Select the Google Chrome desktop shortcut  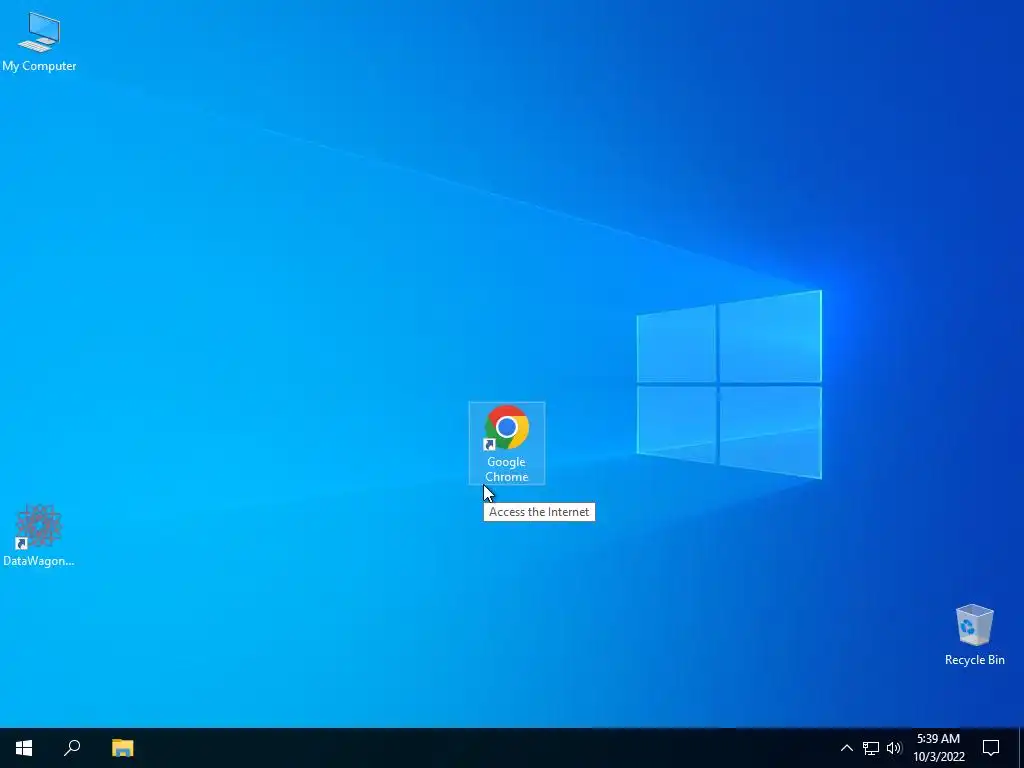(x=507, y=443)
